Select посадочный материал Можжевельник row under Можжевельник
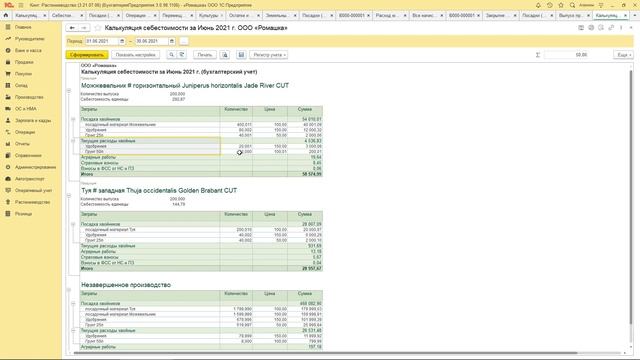 [x=201, y=124]
